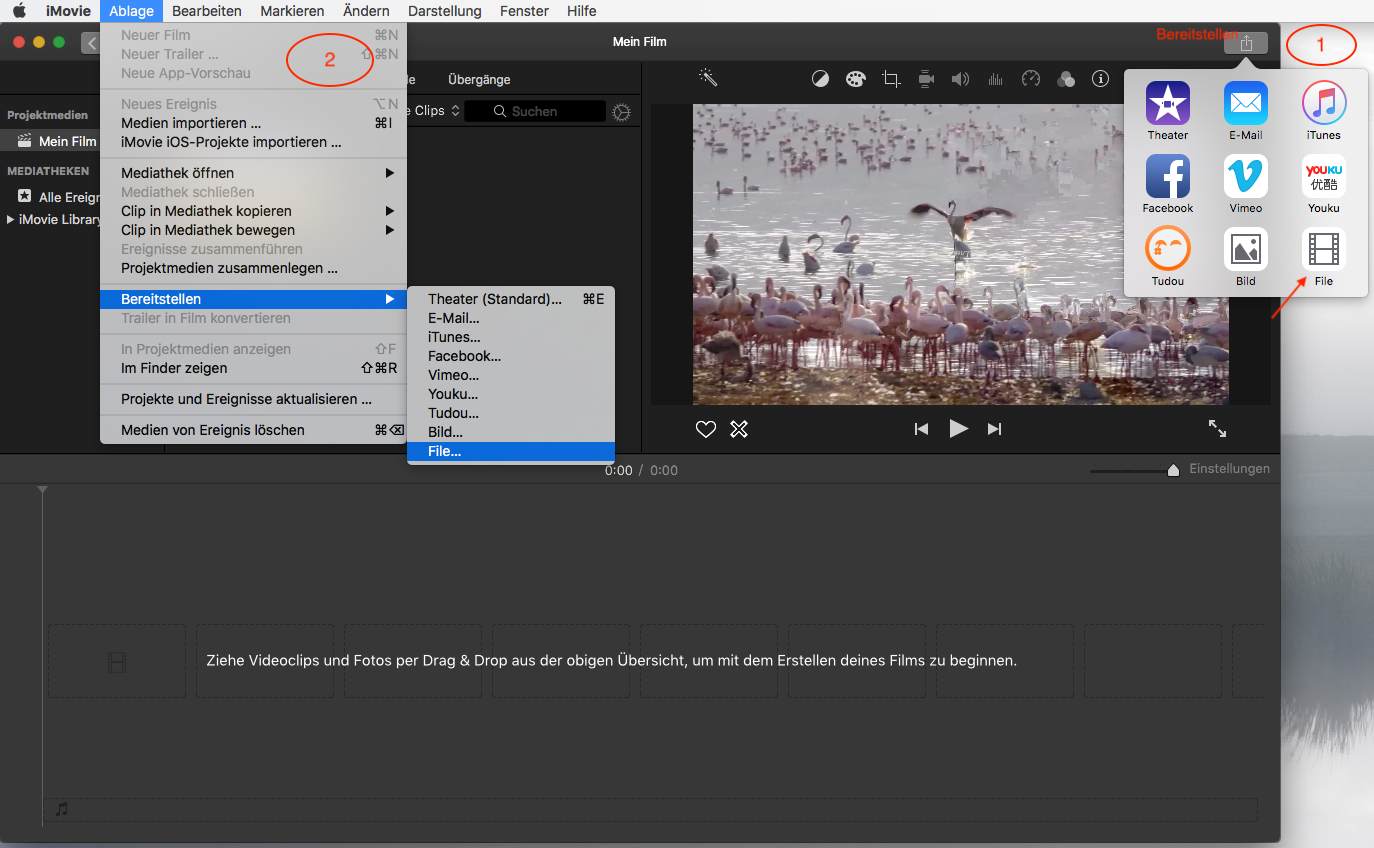The height and width of the screenshot is (848, 1374).
Task: Skip to the next clip
Action: pos(994,429)
